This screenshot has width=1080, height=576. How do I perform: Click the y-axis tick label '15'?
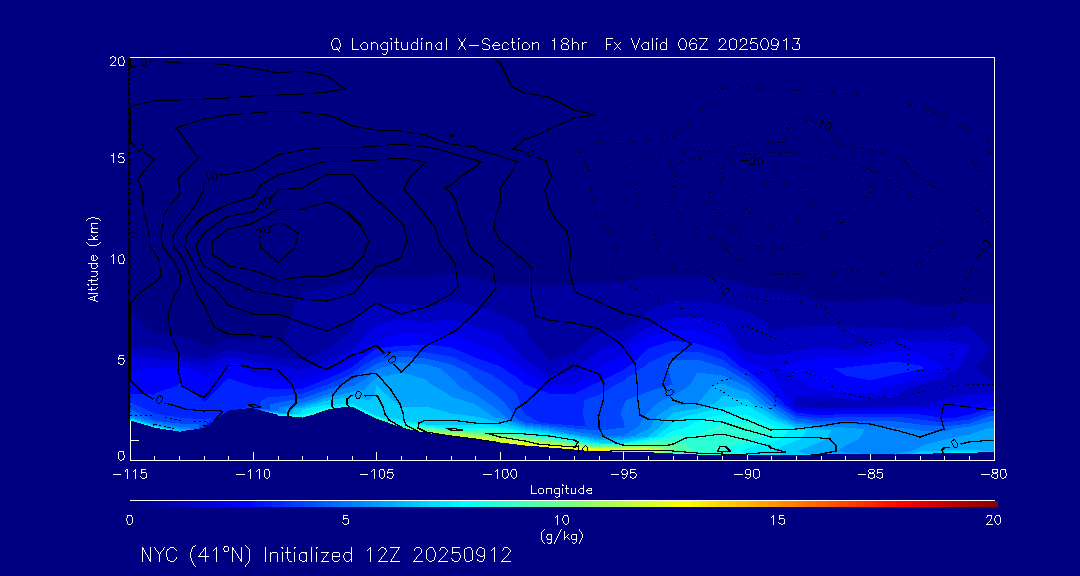pyautogui.click(x=115, y=159)
